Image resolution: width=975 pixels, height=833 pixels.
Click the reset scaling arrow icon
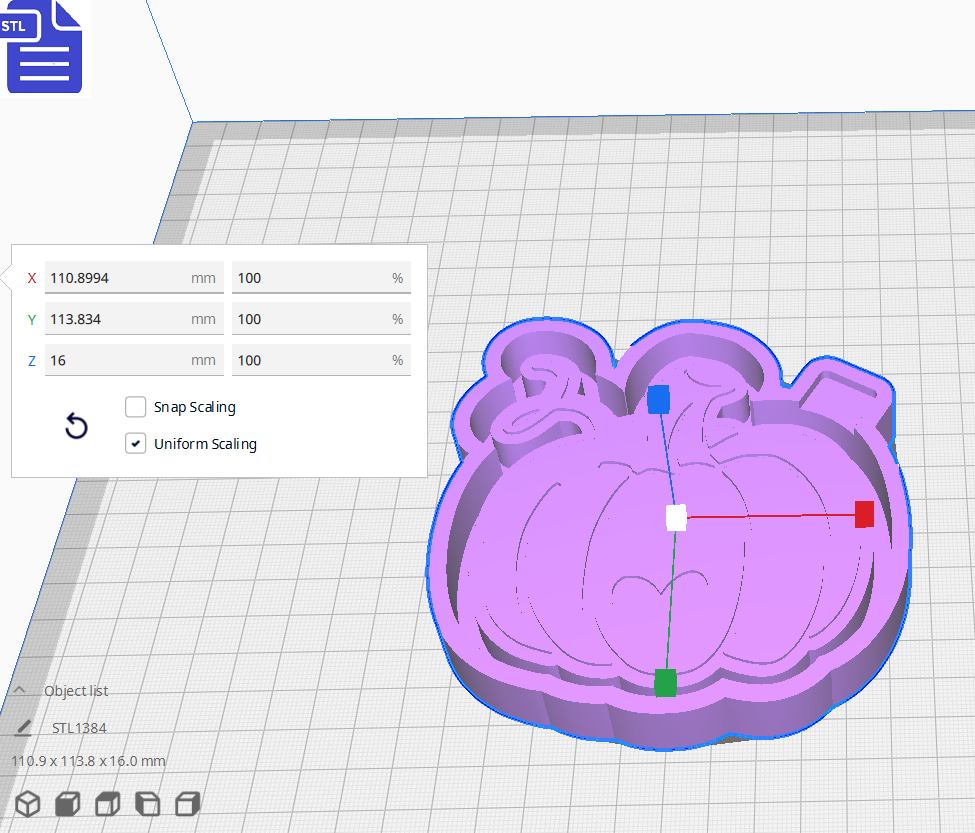click(76, 426)
